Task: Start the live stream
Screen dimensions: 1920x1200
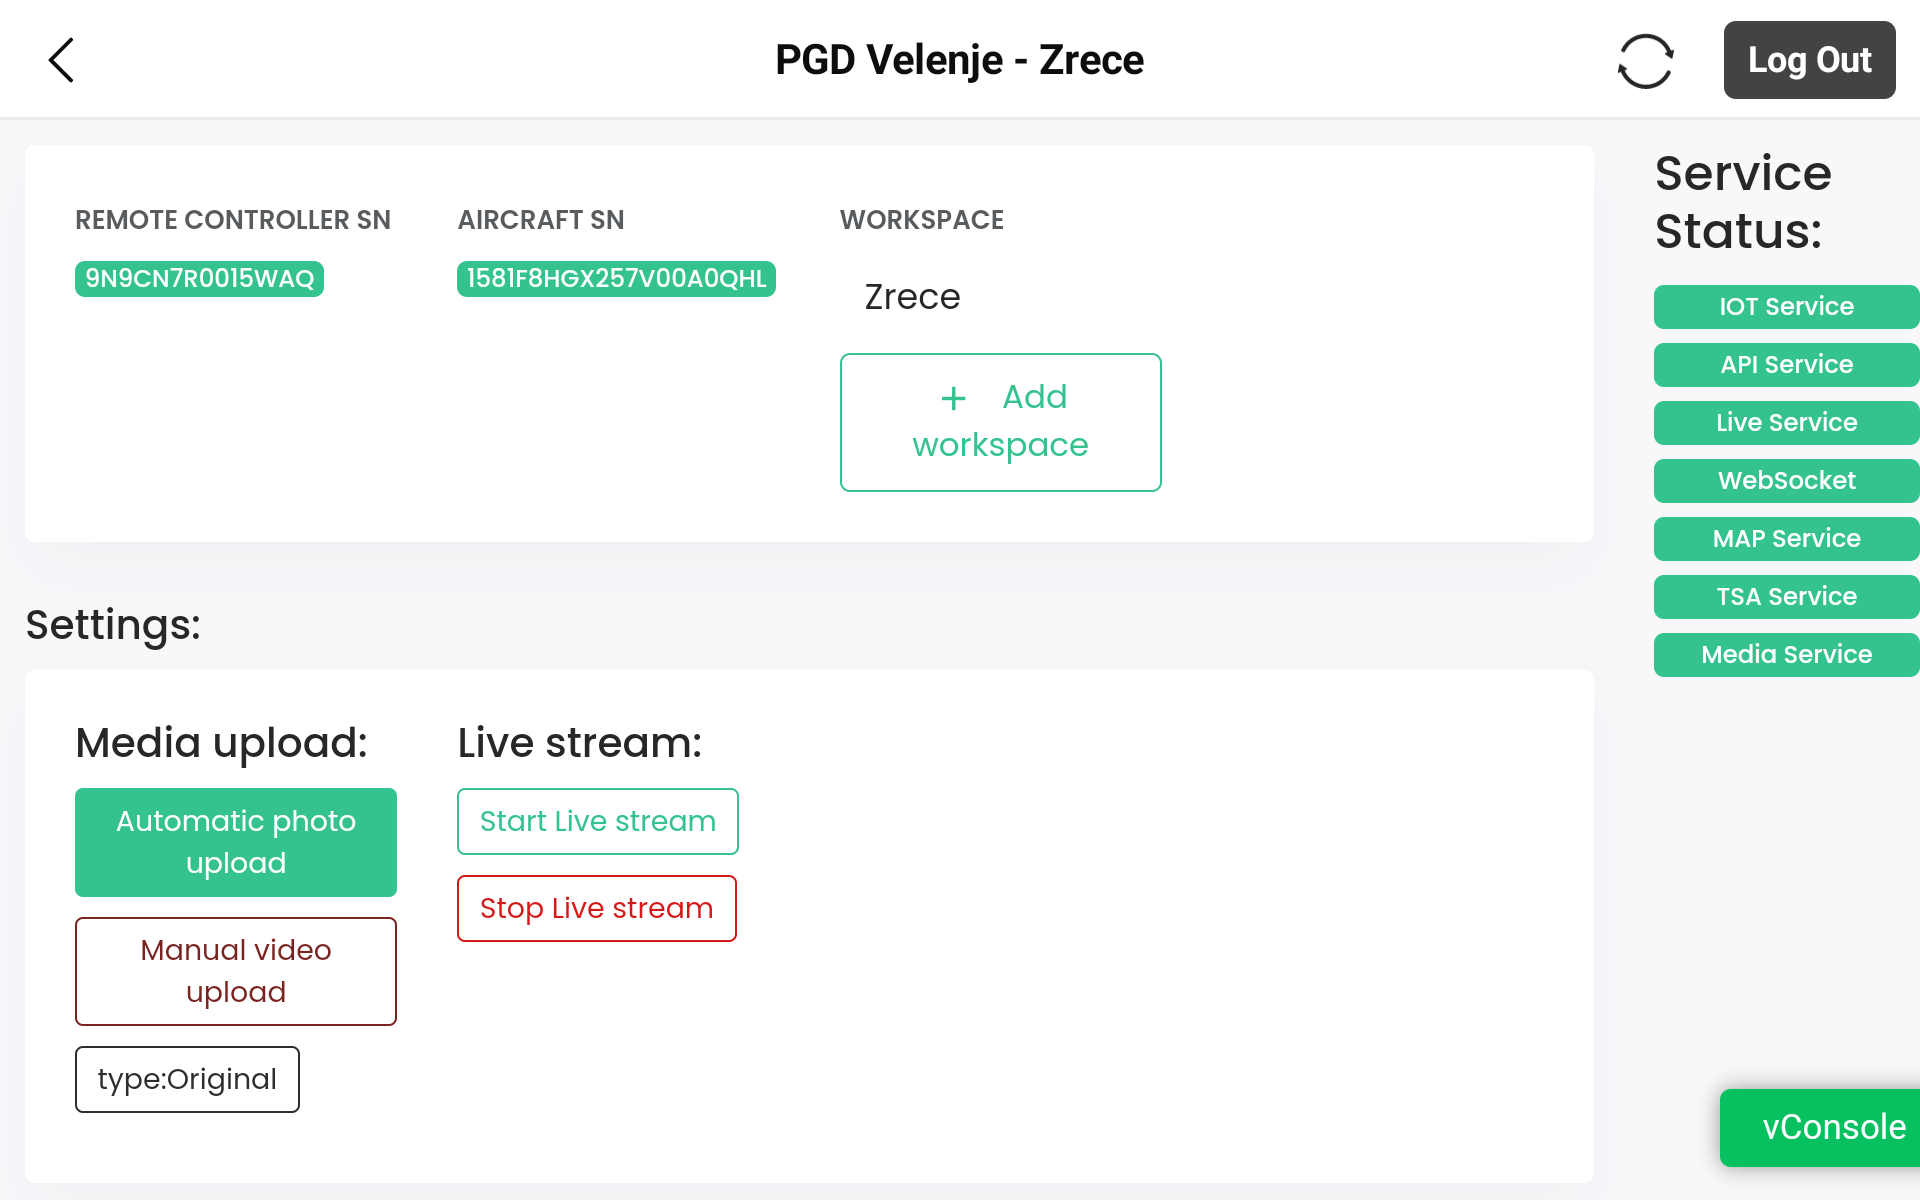Action: pos(598,821)
